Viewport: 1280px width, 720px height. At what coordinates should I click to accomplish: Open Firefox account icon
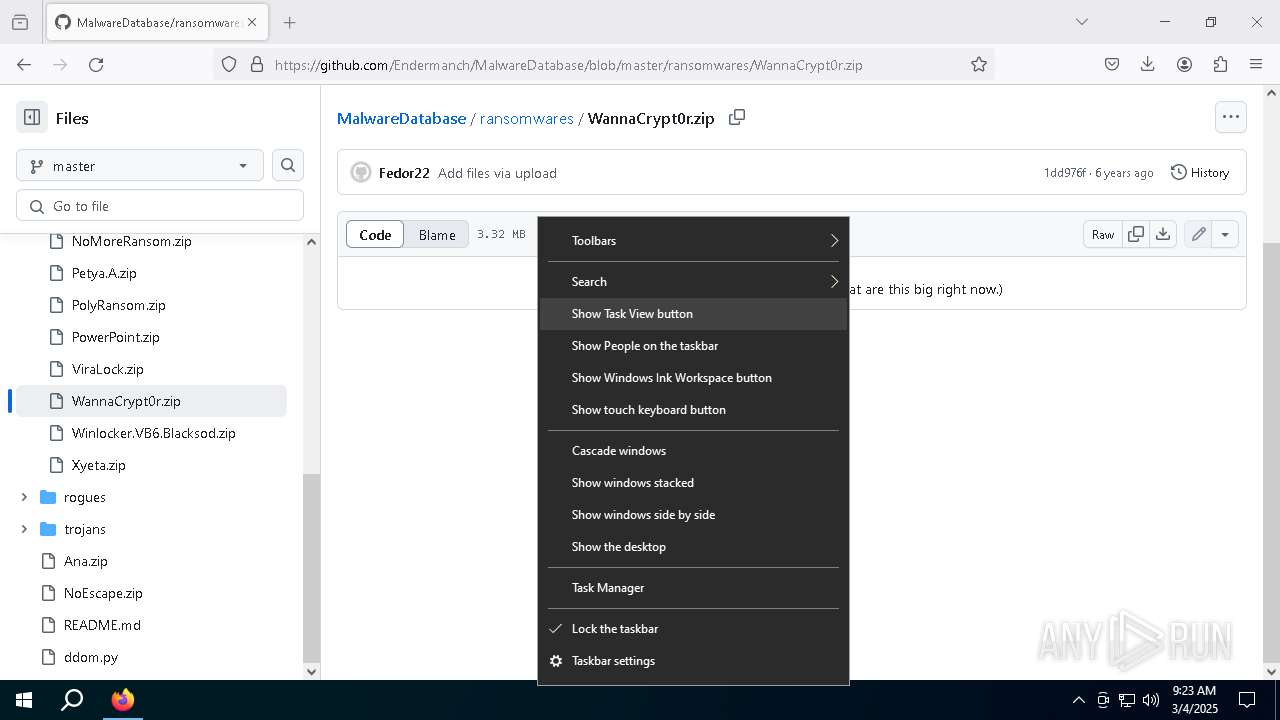coord(1184,64)
